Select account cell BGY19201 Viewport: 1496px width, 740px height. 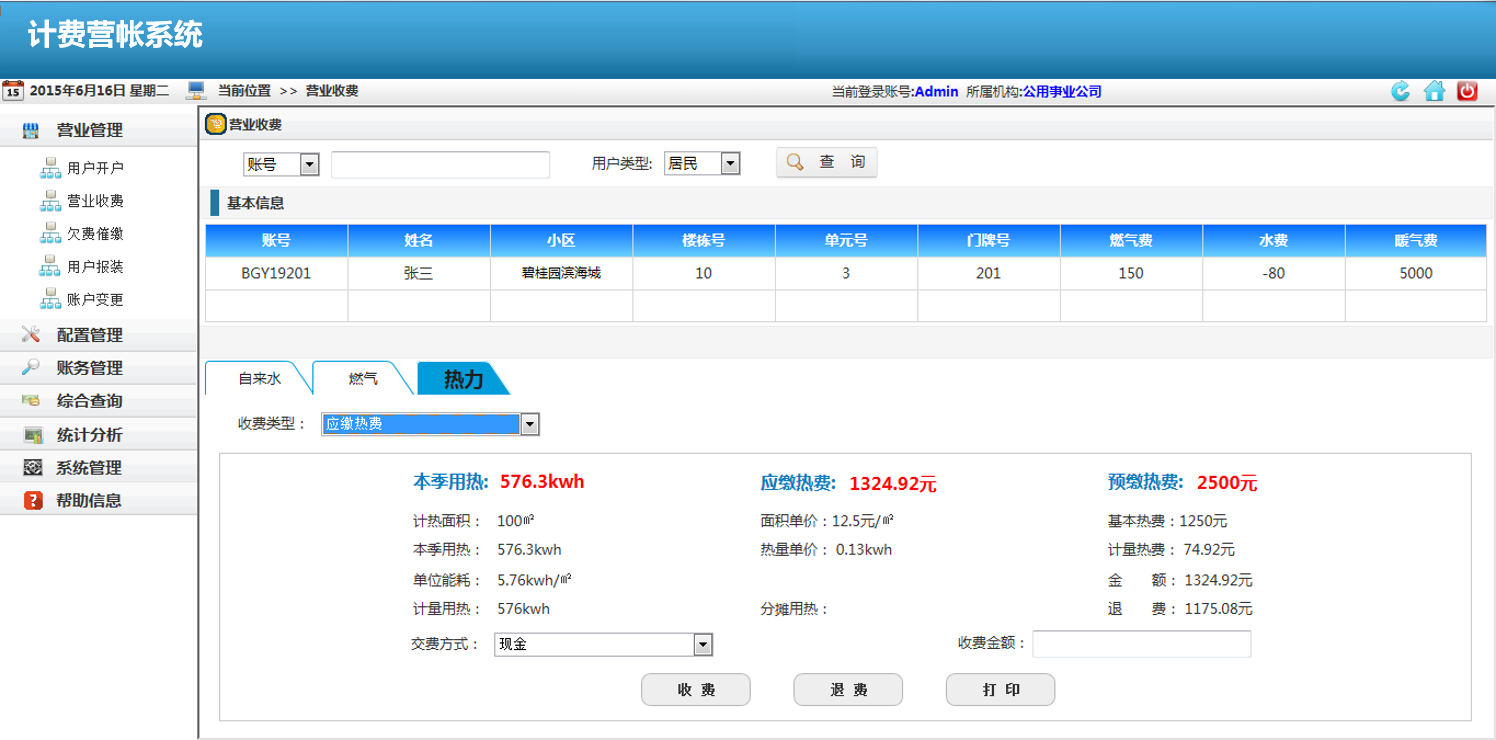click(x=276, y=273)
